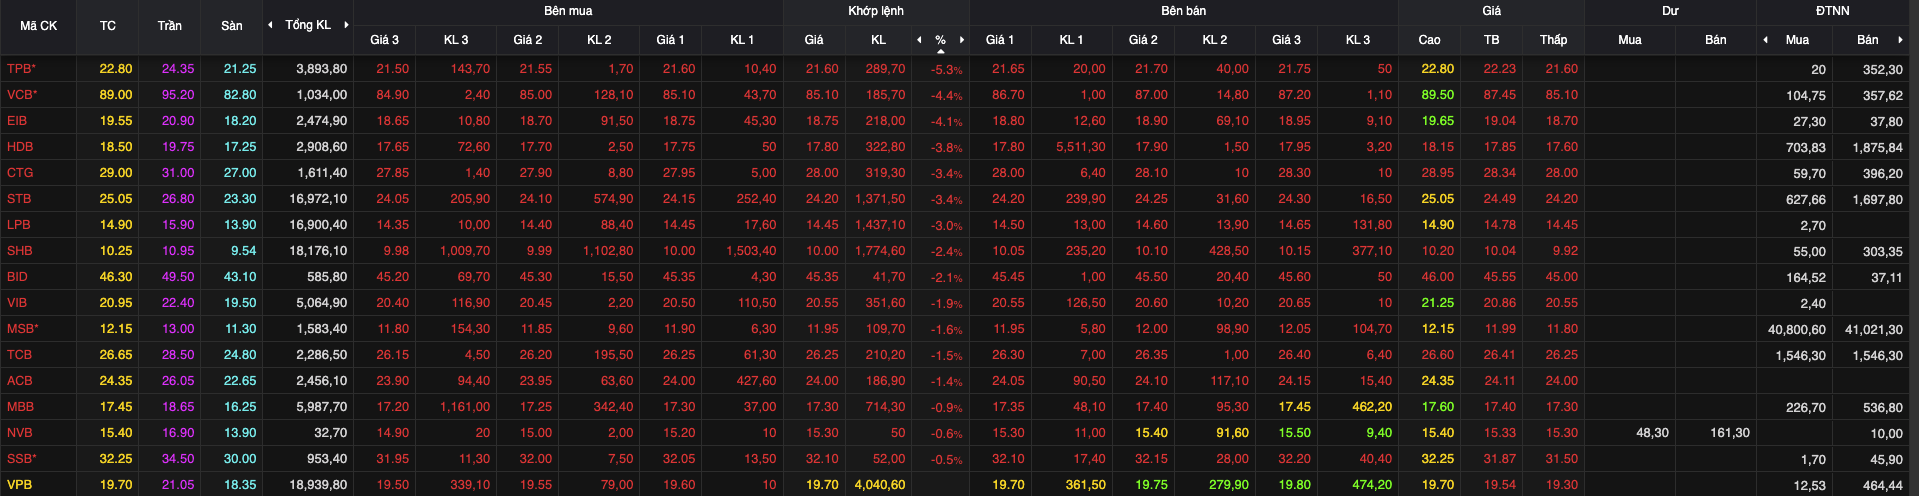Open stock symbol CTG

20,173
